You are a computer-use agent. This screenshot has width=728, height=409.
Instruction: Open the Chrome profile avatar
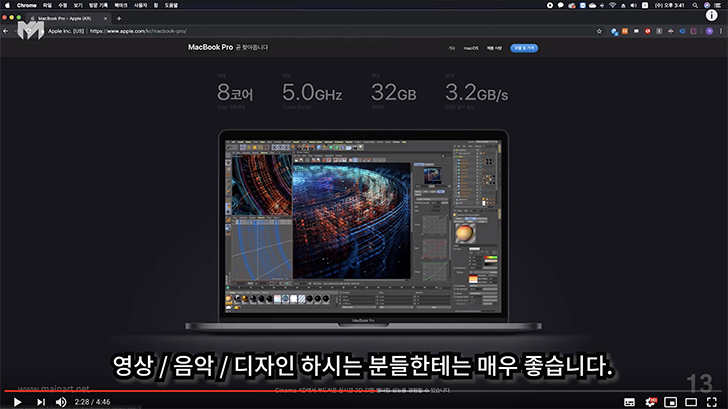point(709,31)
